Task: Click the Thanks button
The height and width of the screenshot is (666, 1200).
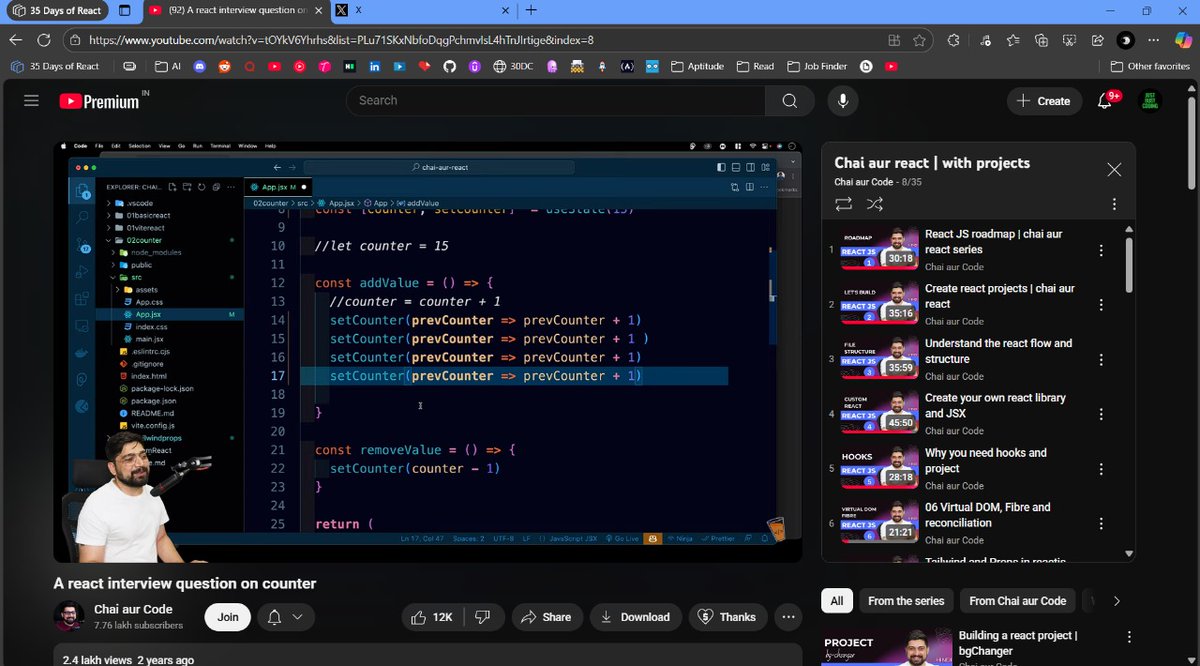Action: (727, 617)
